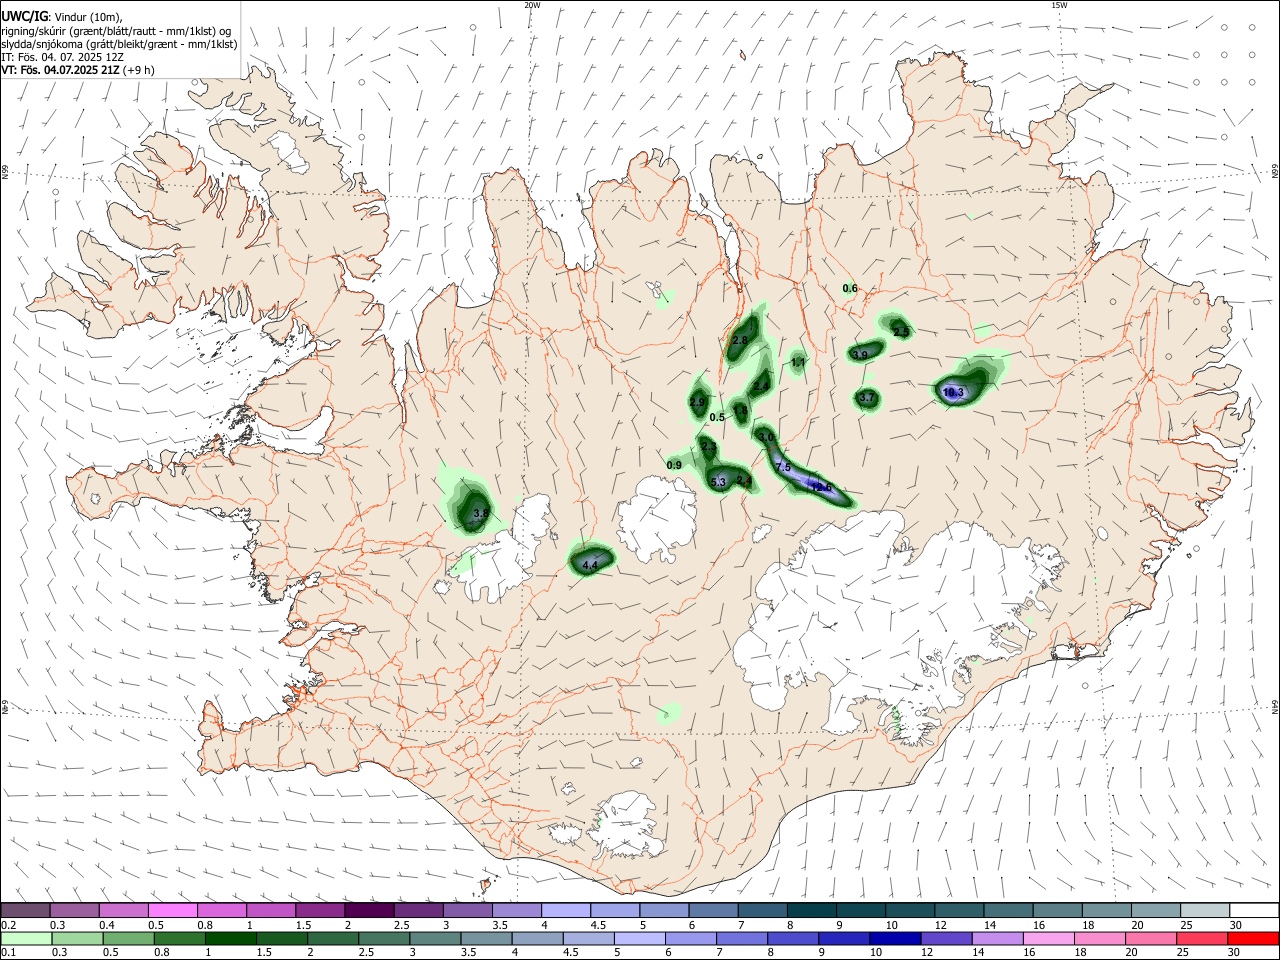Click the 3.8 value in the western rain cell

point(481,514)
